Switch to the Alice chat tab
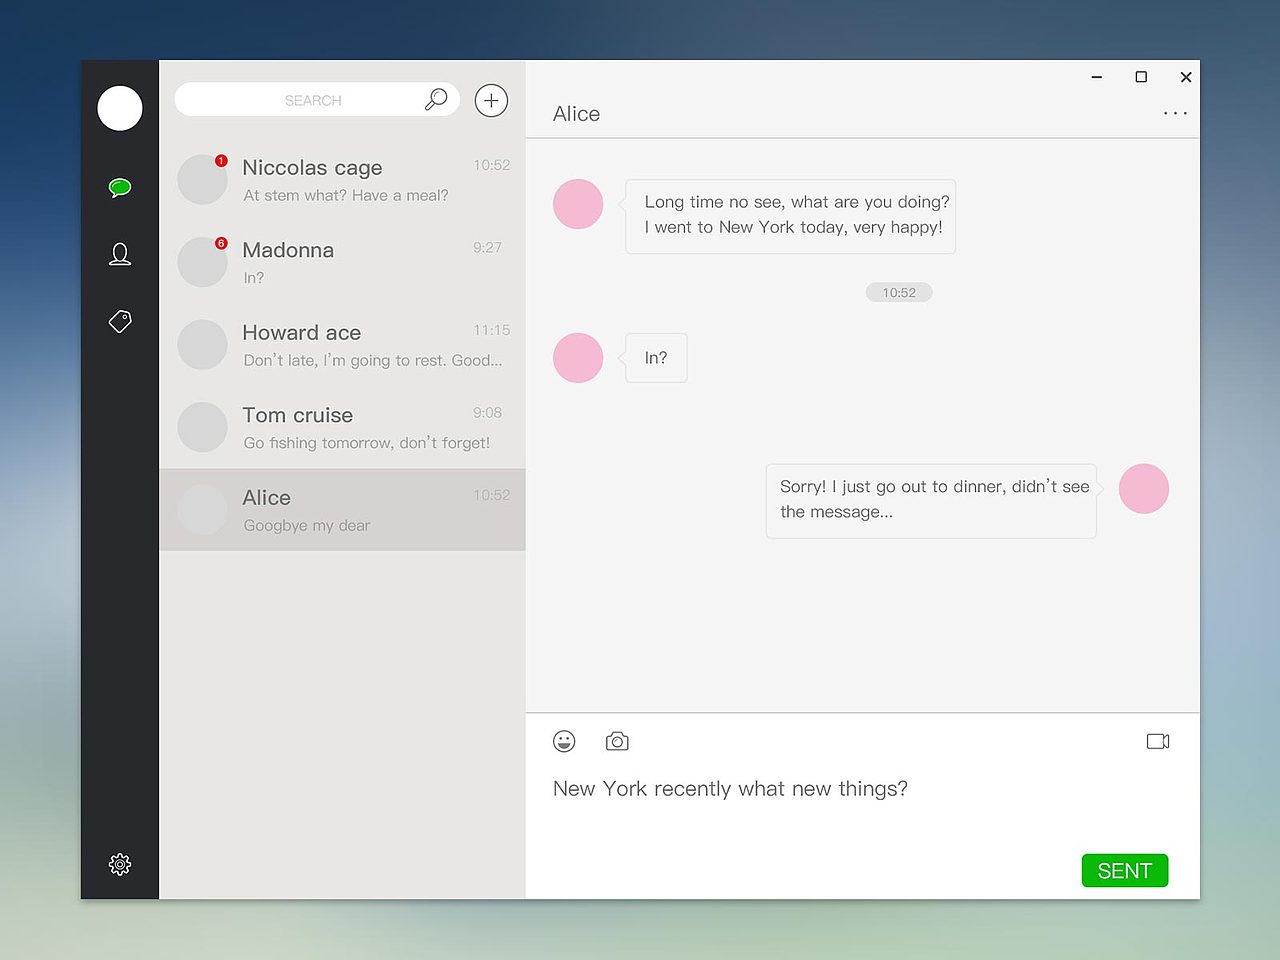Viewport: 1280px width, 960px height. [342, 510]
